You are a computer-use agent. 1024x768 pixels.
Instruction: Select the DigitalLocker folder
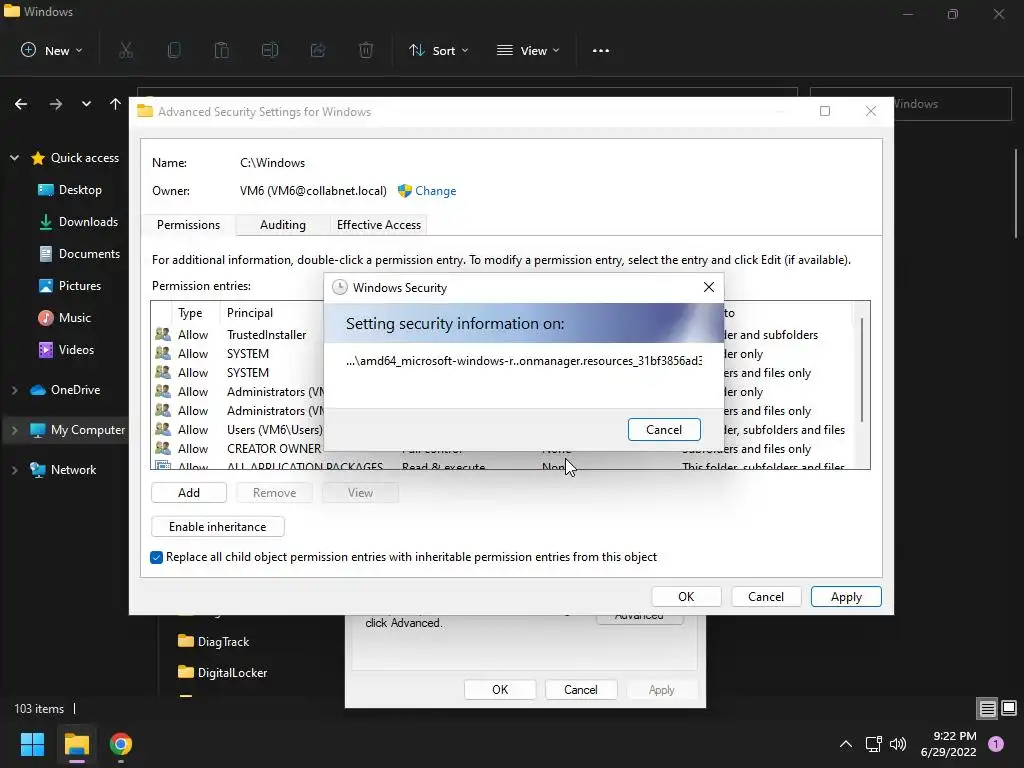222,673
